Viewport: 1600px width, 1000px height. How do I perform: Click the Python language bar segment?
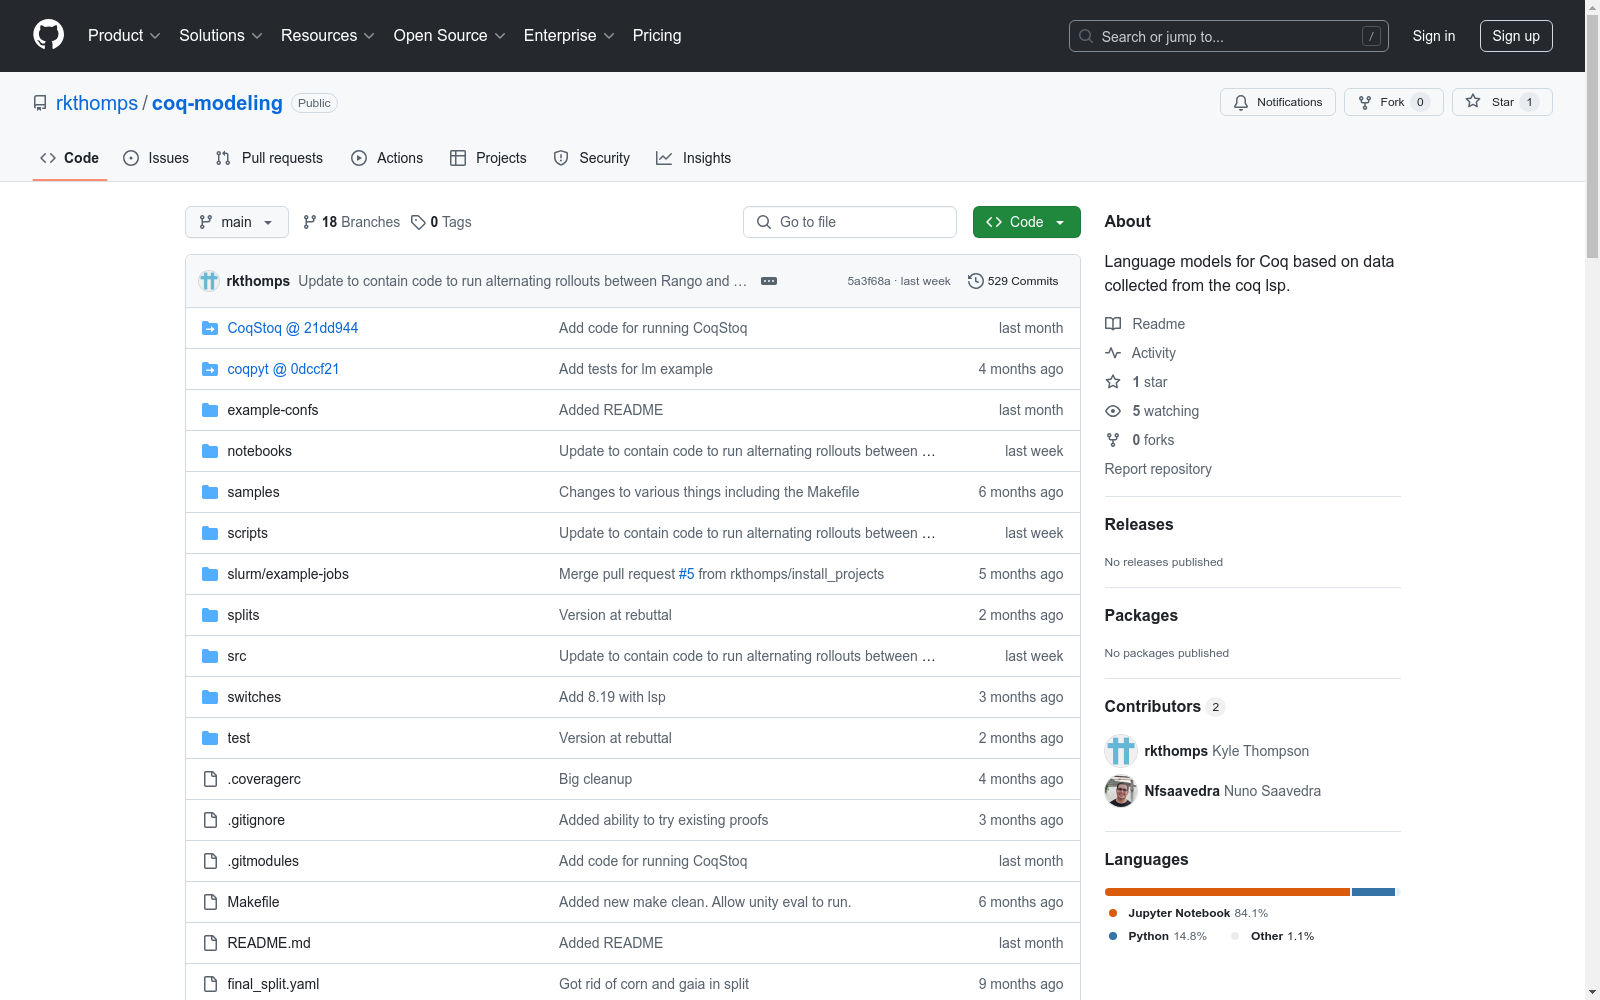1373,892
